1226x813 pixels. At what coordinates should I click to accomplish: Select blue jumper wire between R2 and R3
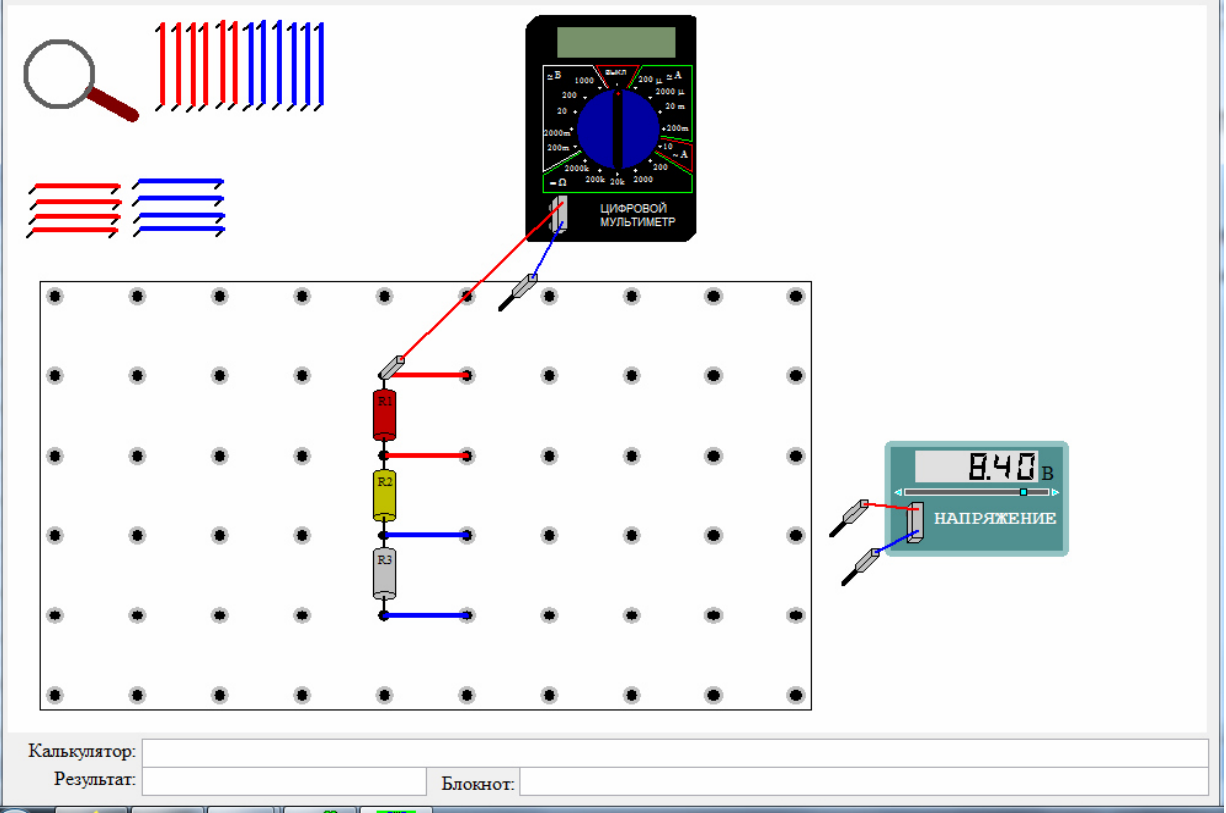(x=426, y=535)
